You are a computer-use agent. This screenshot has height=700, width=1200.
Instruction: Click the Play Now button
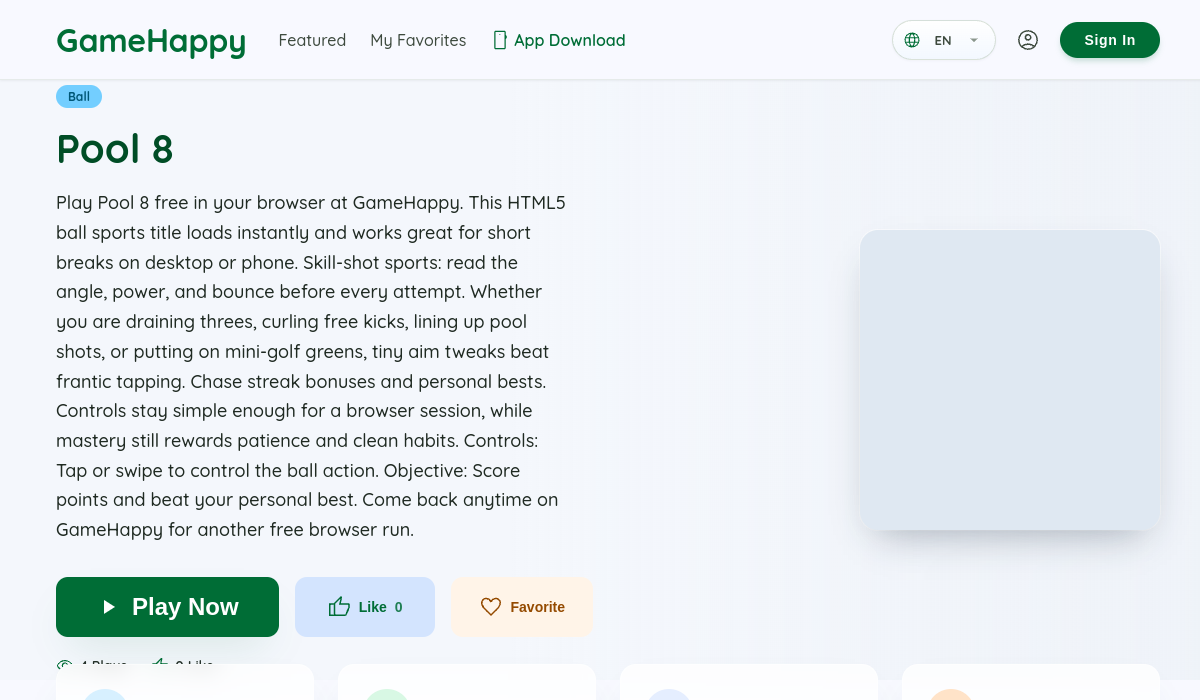(167, 607)
